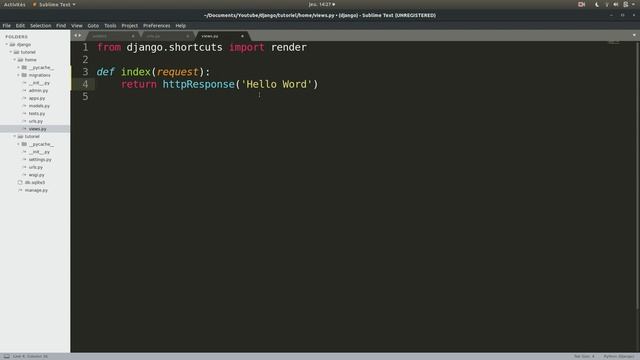Open the Selection menu

click(x=40, y=26)
